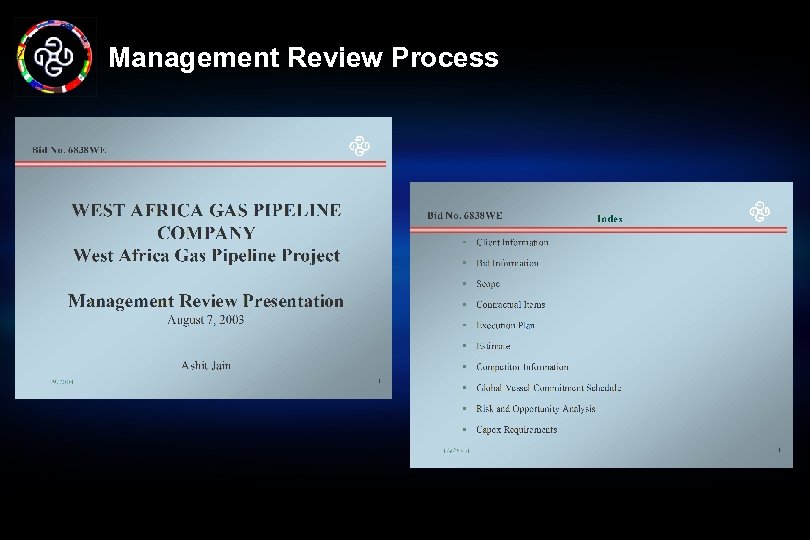Viewport: 810px width, 540px height.
Task: Click 'Management Review Presentation' text
Action: (x=206, y=301)
